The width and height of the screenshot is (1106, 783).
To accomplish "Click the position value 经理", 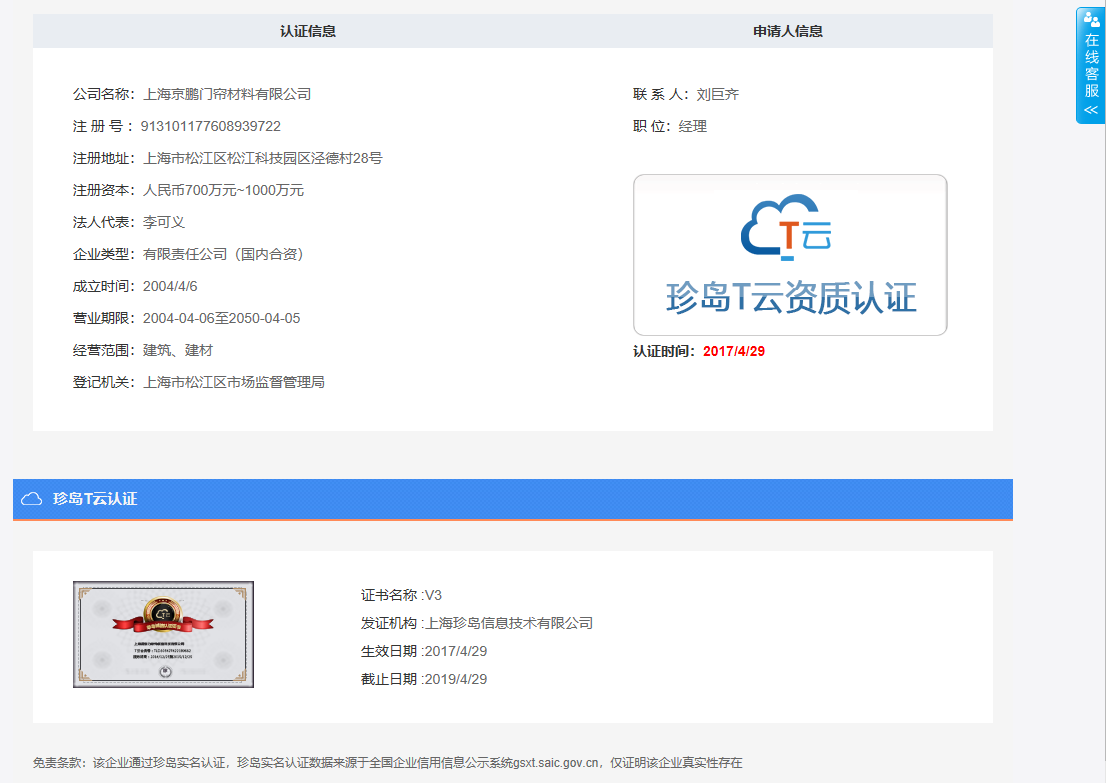I will [693, 126].
